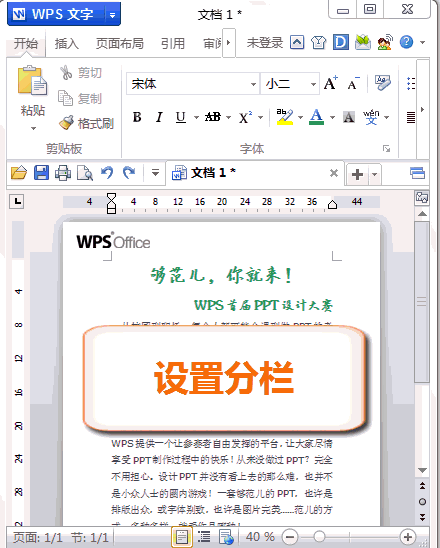Open the 页面布局 ribbon tab

coord(120,44)
